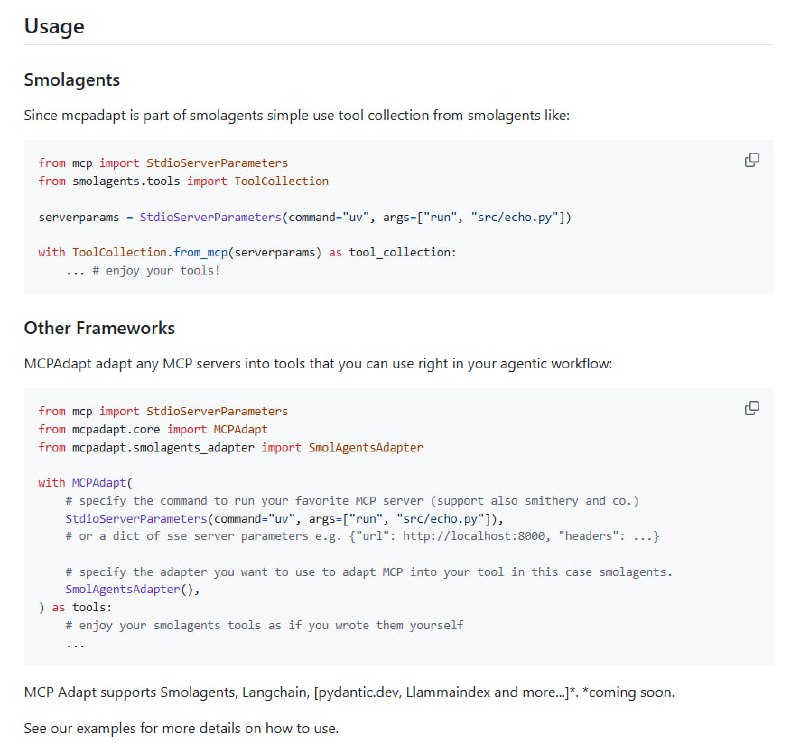Click the Usage heading
Viewport: 800px width, 744px height.
[54, 26]
